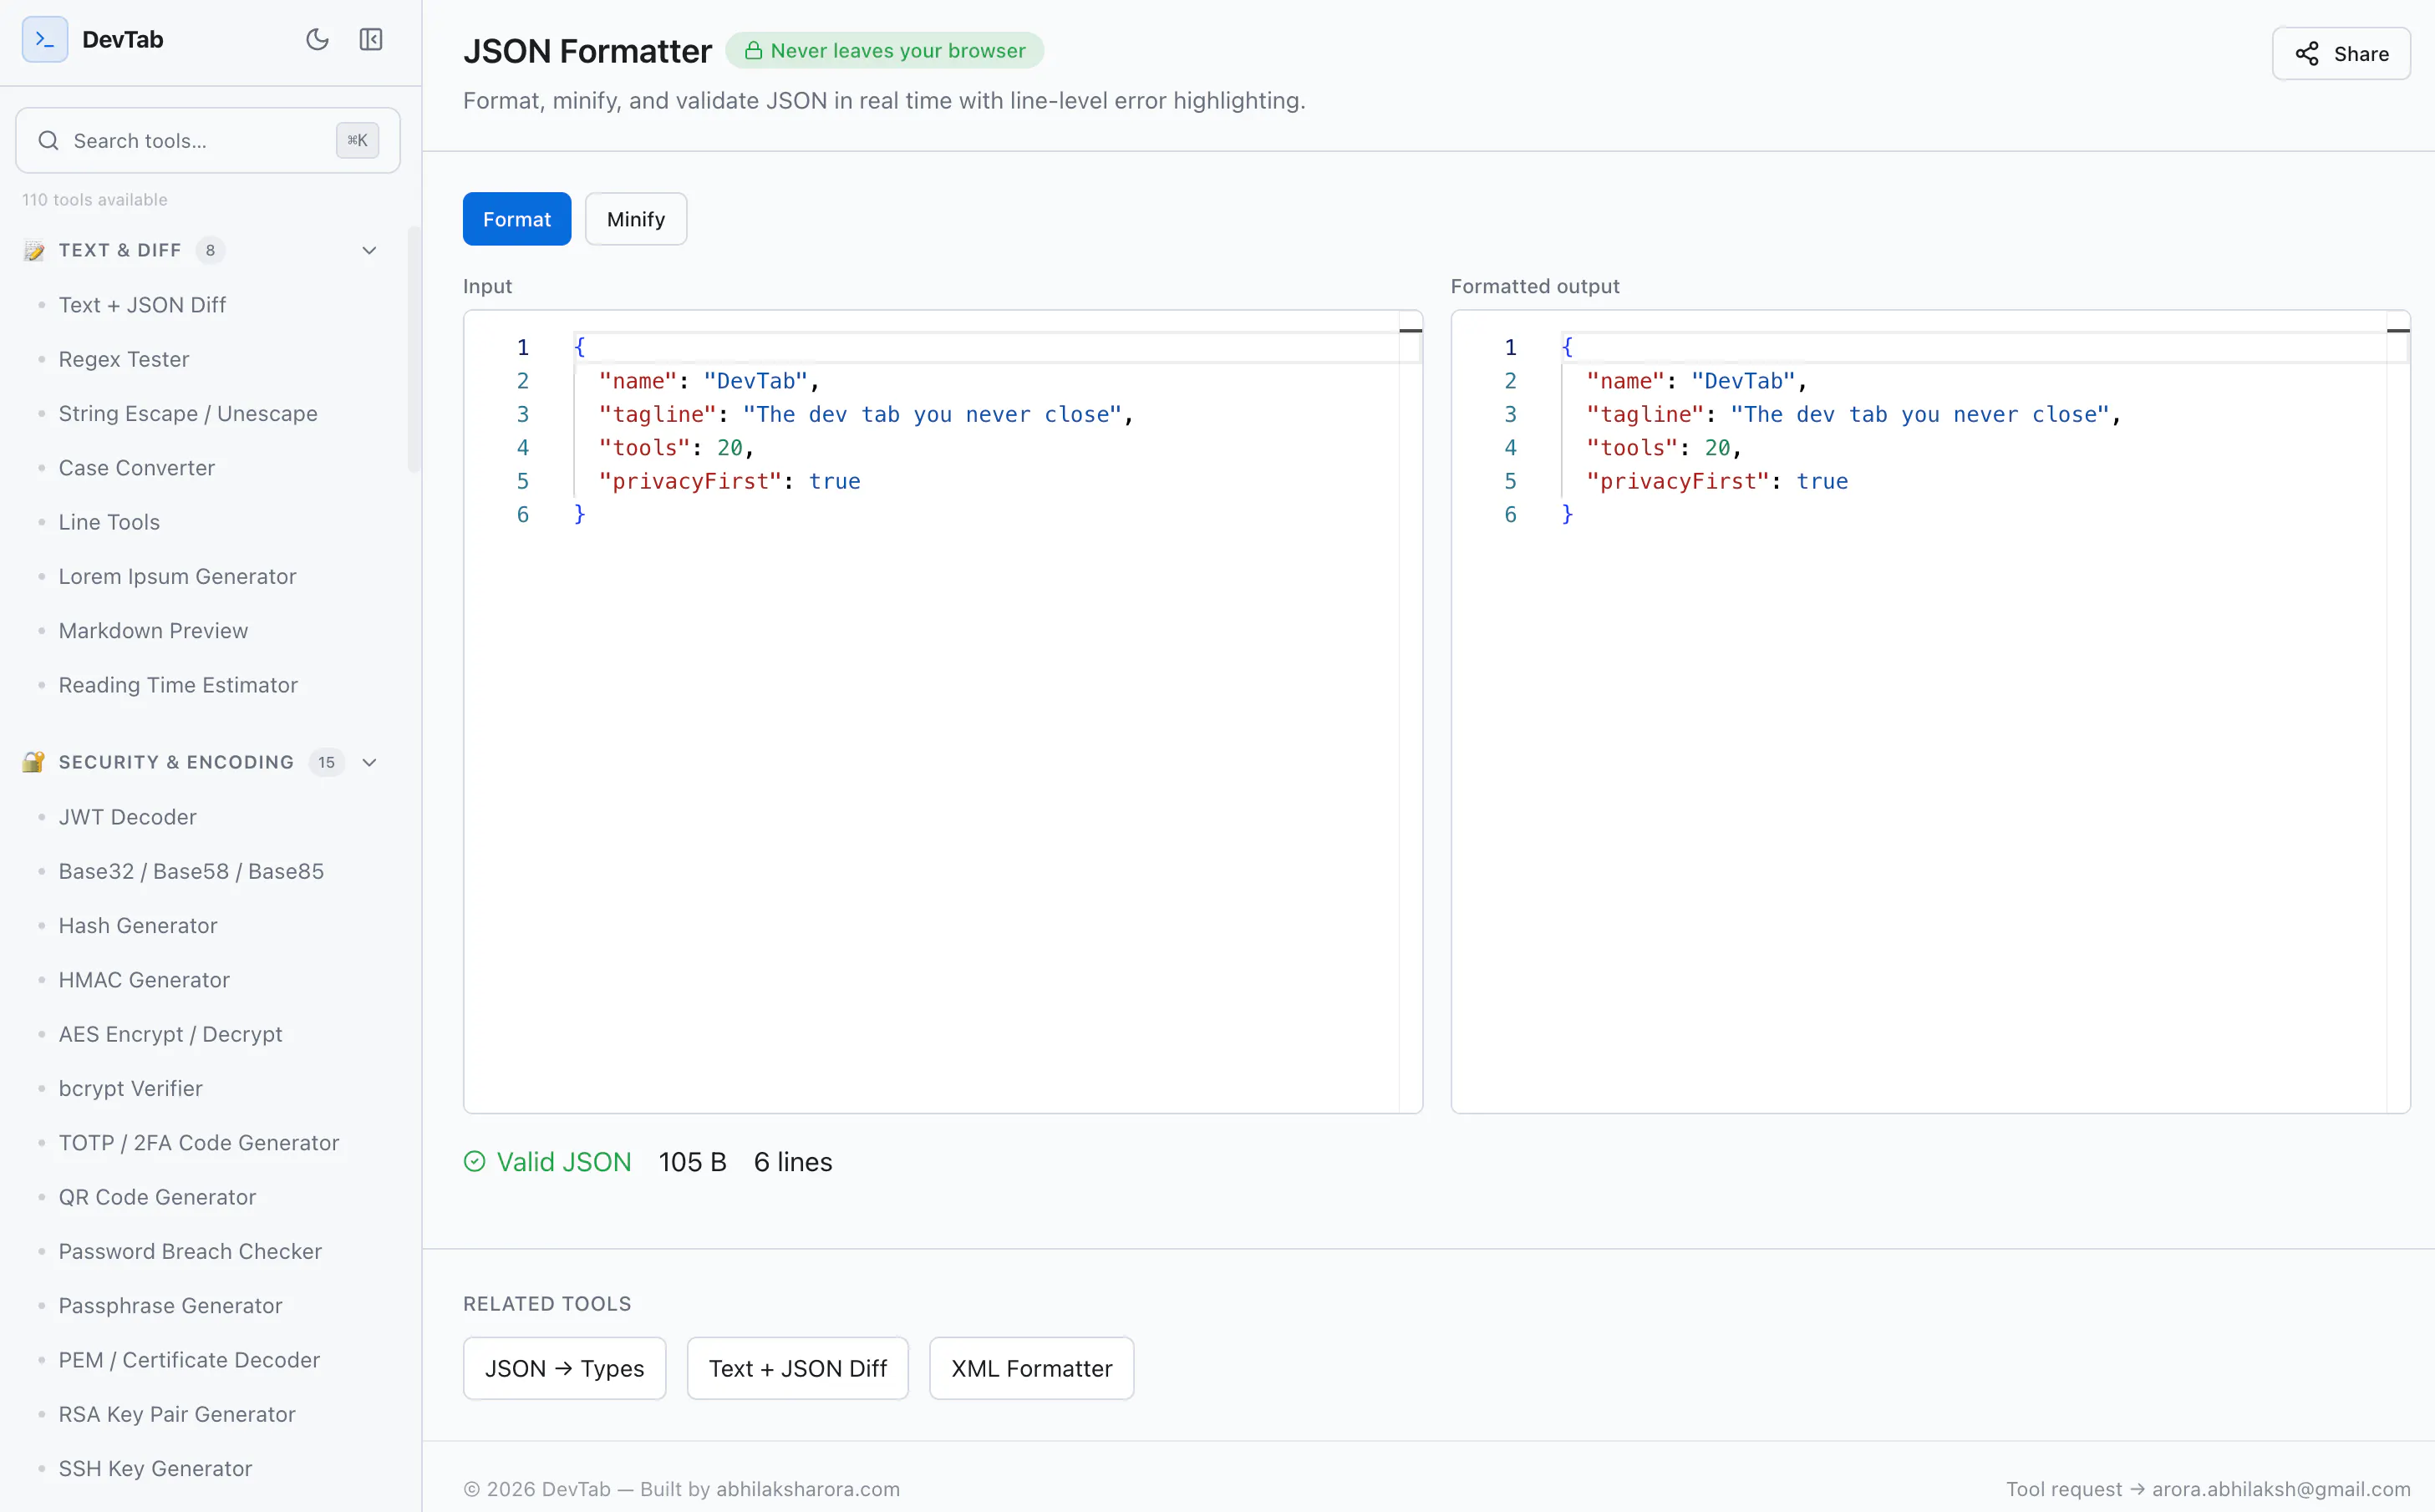This screenshot has width=2435, height=1512.
Task: Click the Text & Diff memo icon
Action: click(x=34, y=250)
